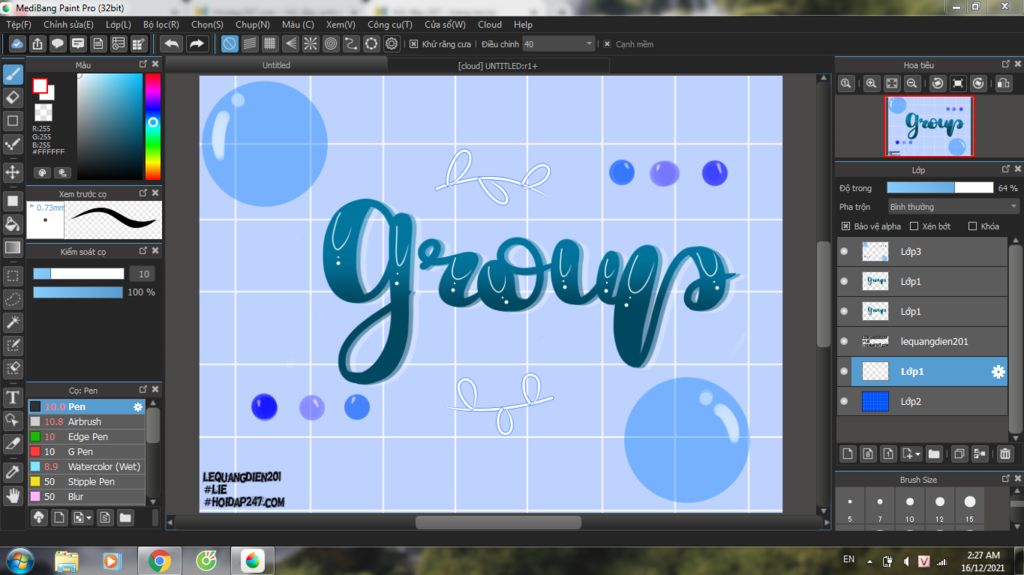This screenshot has width=1024, height=575.
Task: Open Windows Start menu
Action: (x=20, y=561)
